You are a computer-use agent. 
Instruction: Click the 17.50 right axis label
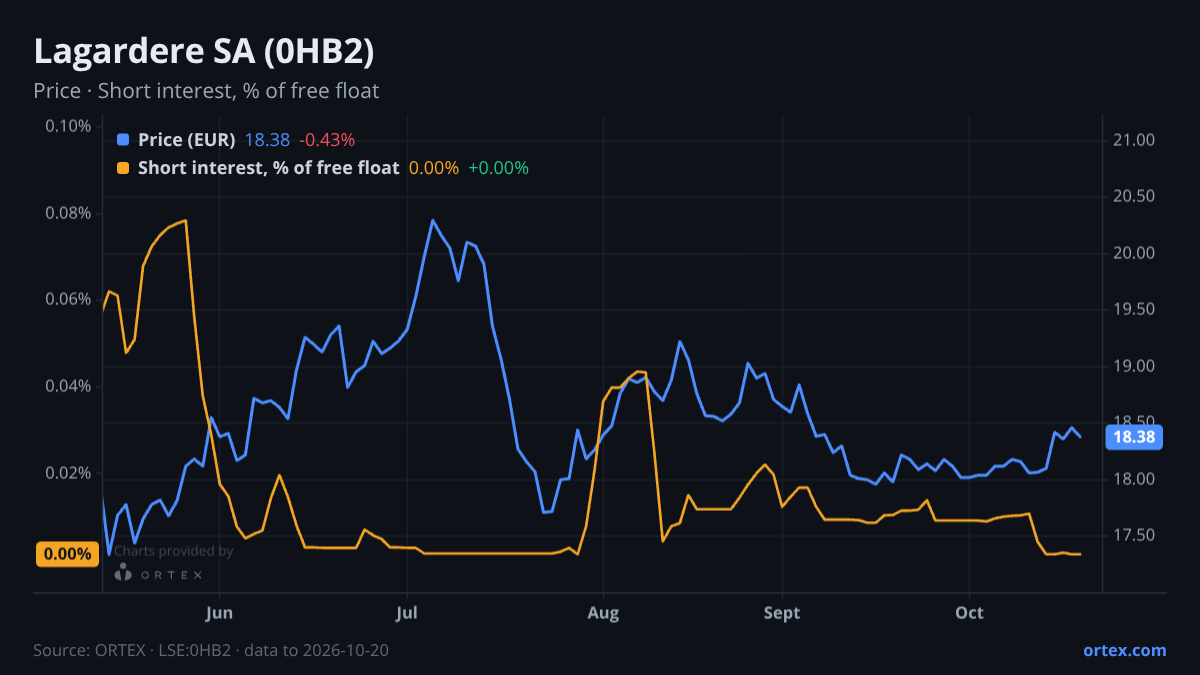click(1134, 536)
